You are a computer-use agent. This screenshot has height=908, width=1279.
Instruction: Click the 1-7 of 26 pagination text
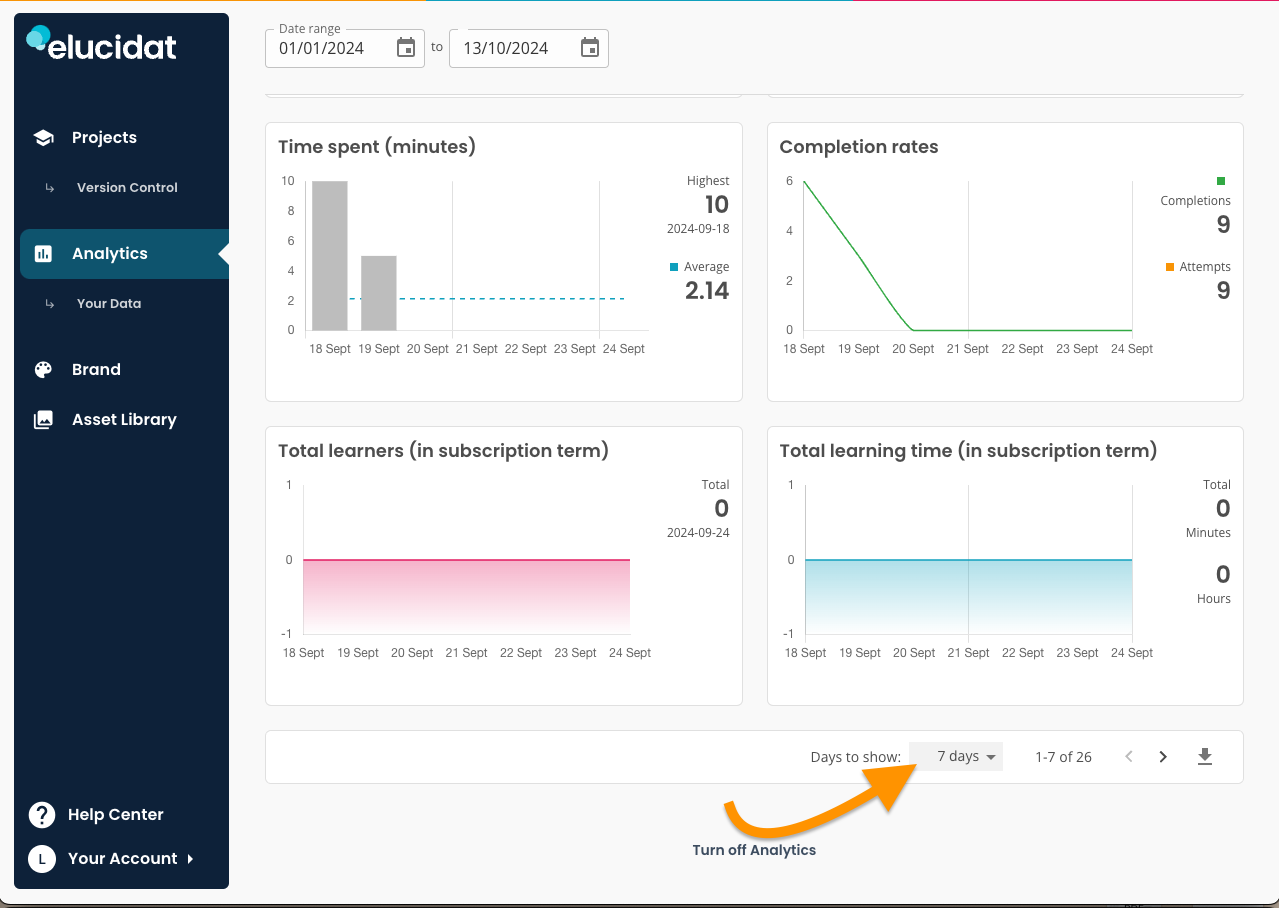point(1063,757)
